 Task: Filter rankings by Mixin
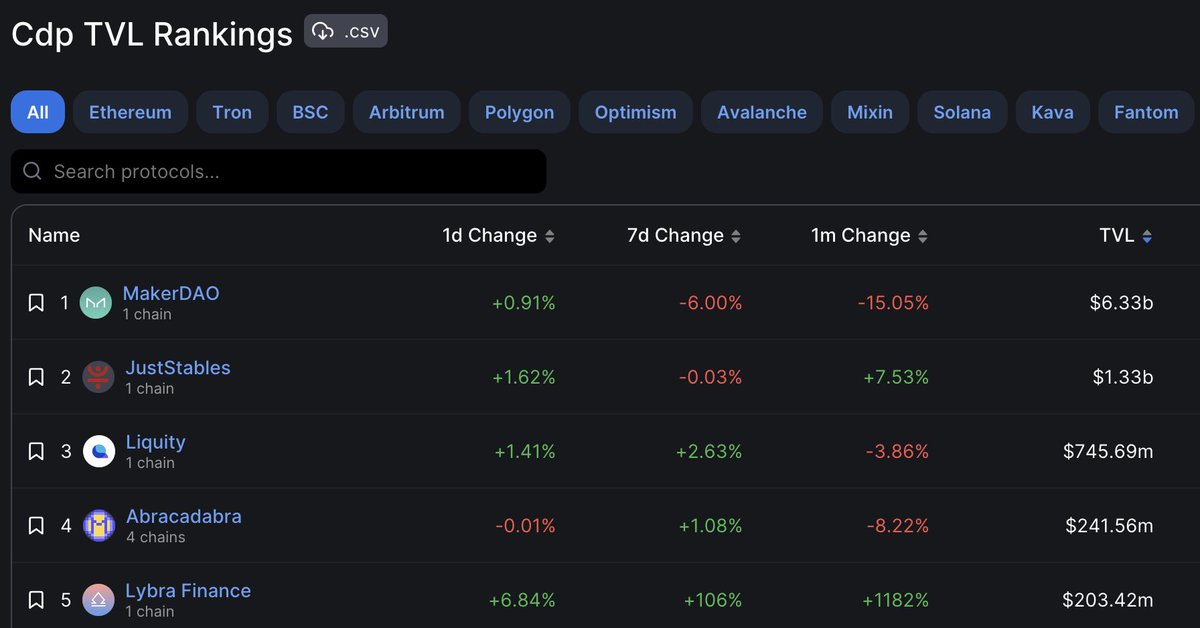coord(870,112)
